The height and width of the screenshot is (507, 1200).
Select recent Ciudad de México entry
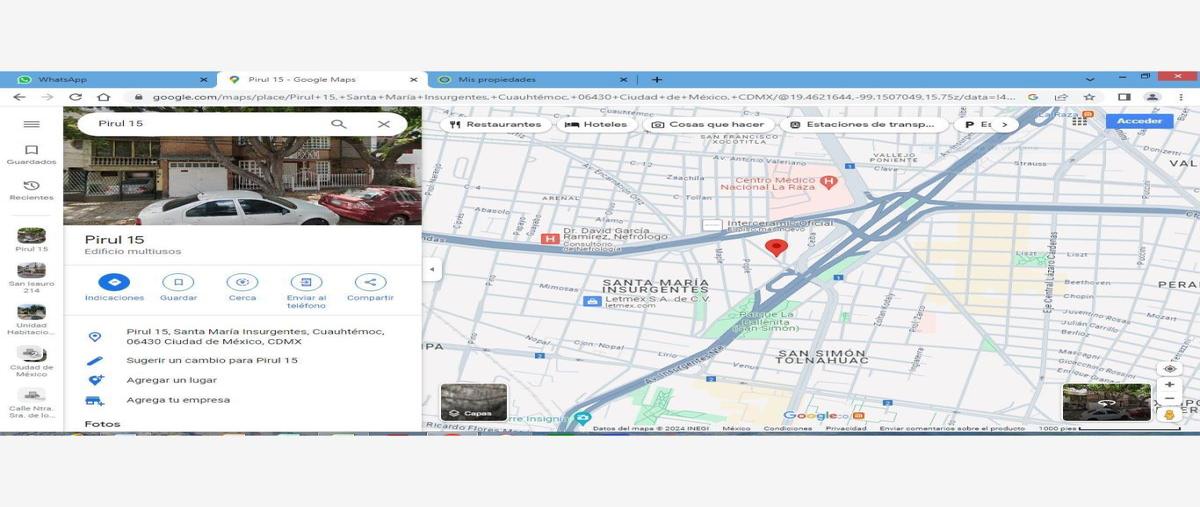[x=31, y=362]
